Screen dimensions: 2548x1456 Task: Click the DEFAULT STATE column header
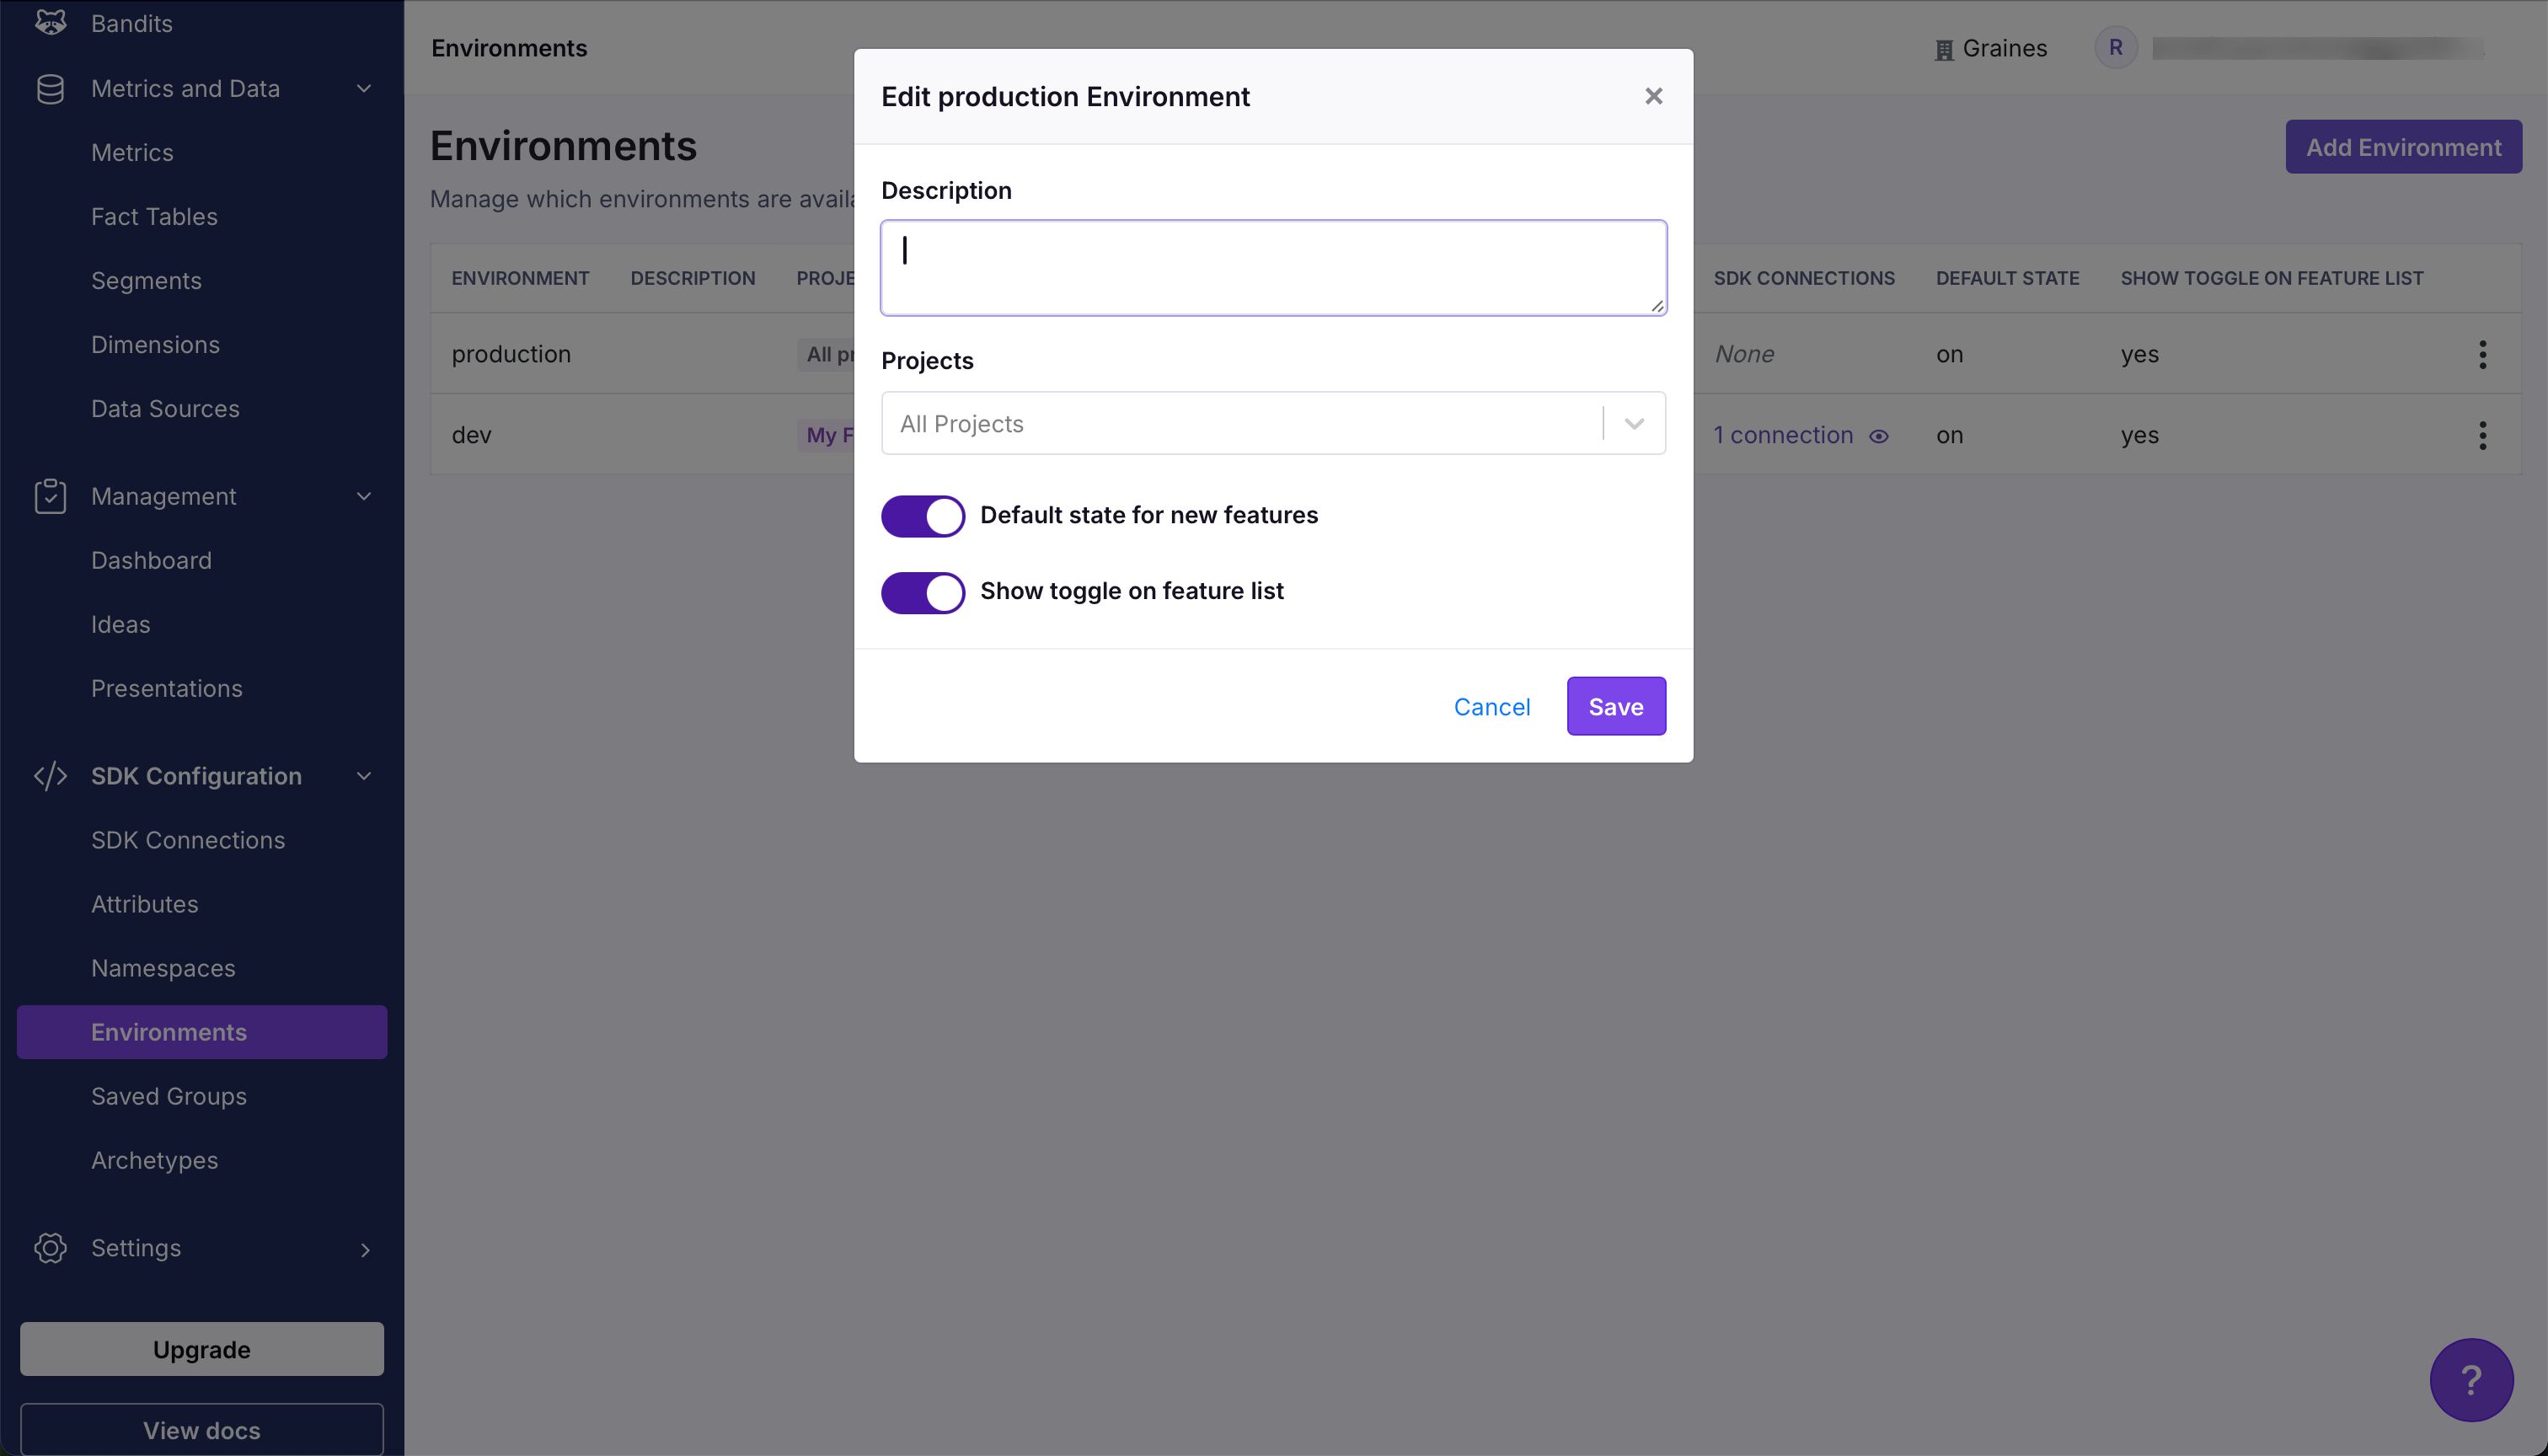click(2006, 278)
